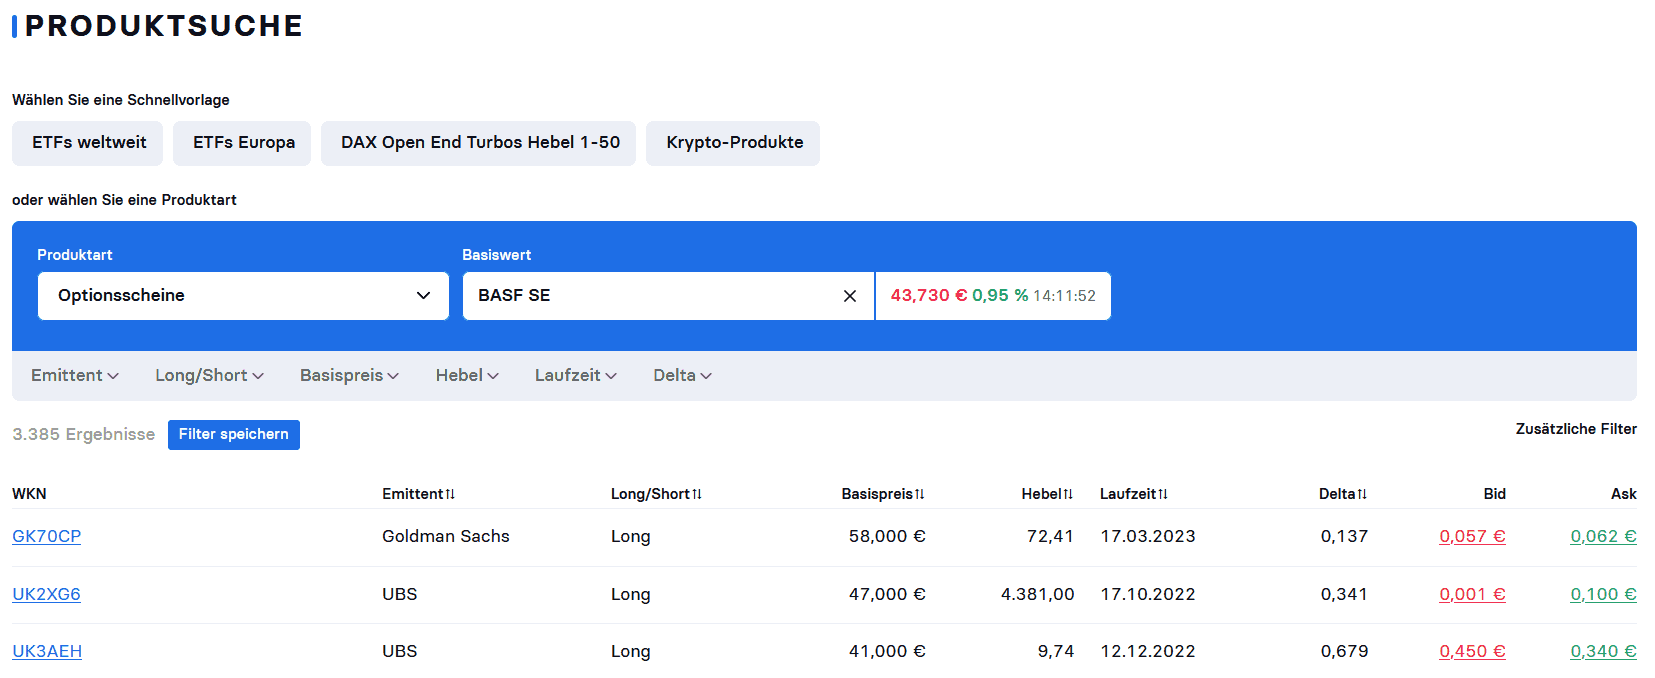
Task: Open Zusätzliche Filter options
Action: (1576, 429)
